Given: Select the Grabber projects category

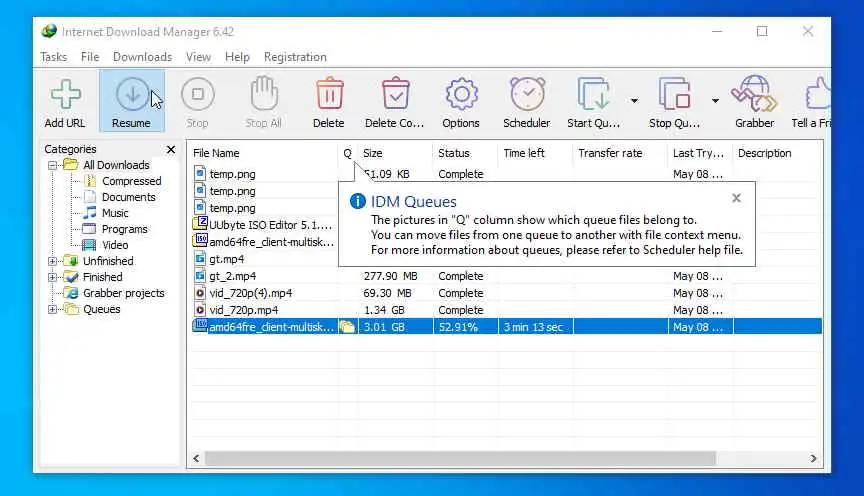Looking at the screenshot, I should [x=123, y=293].
